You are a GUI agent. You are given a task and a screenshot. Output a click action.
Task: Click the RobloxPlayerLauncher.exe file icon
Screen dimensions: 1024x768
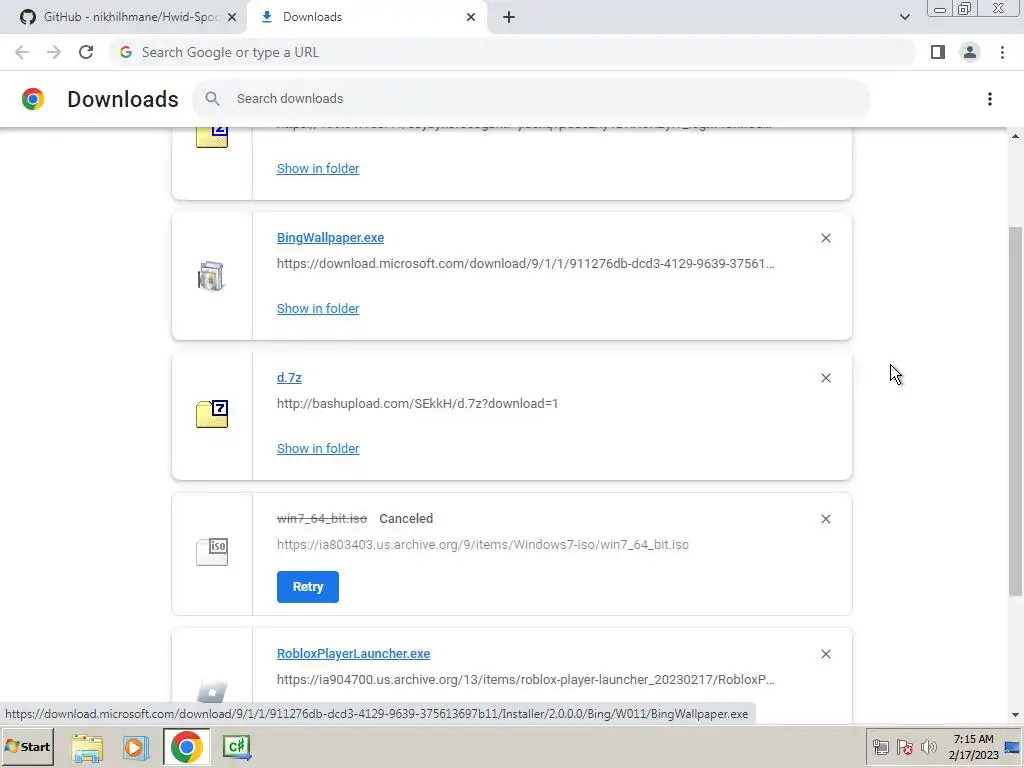point(212,691)
